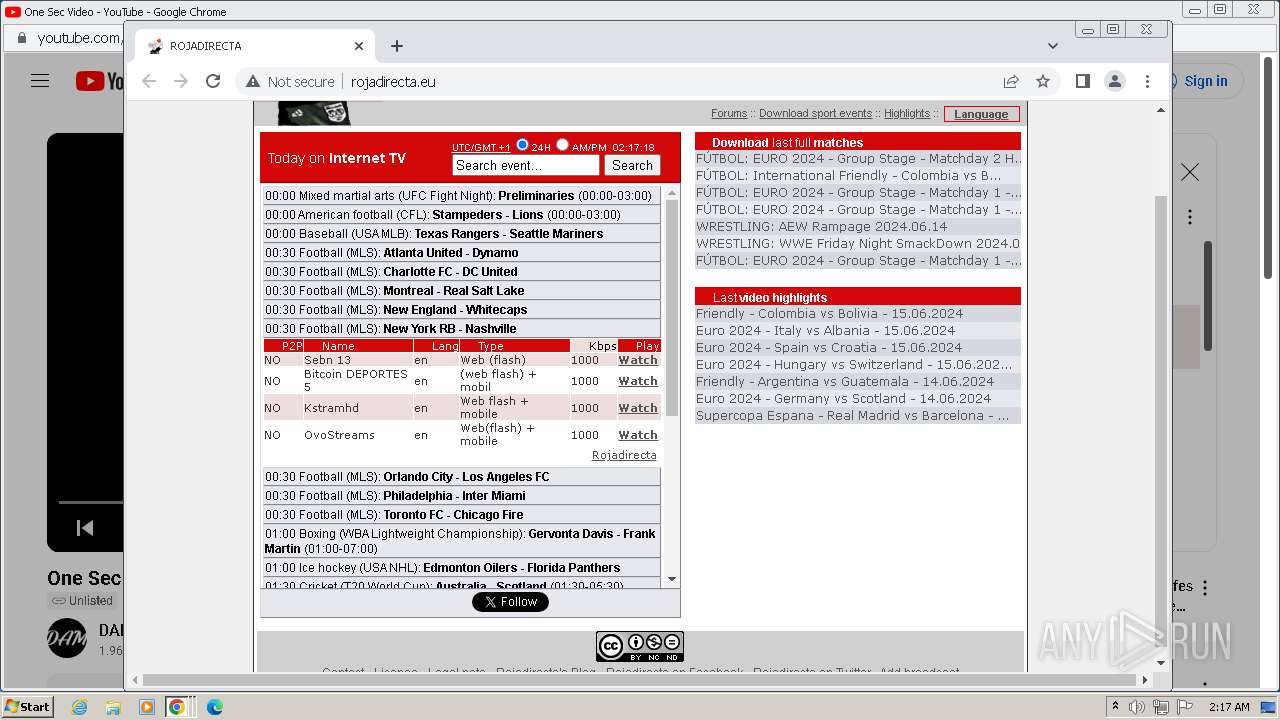The width and height of the screenshot is (1280, 720).
Task: Click YouTube Sign in button
Action: click(x=1206, y=82)
